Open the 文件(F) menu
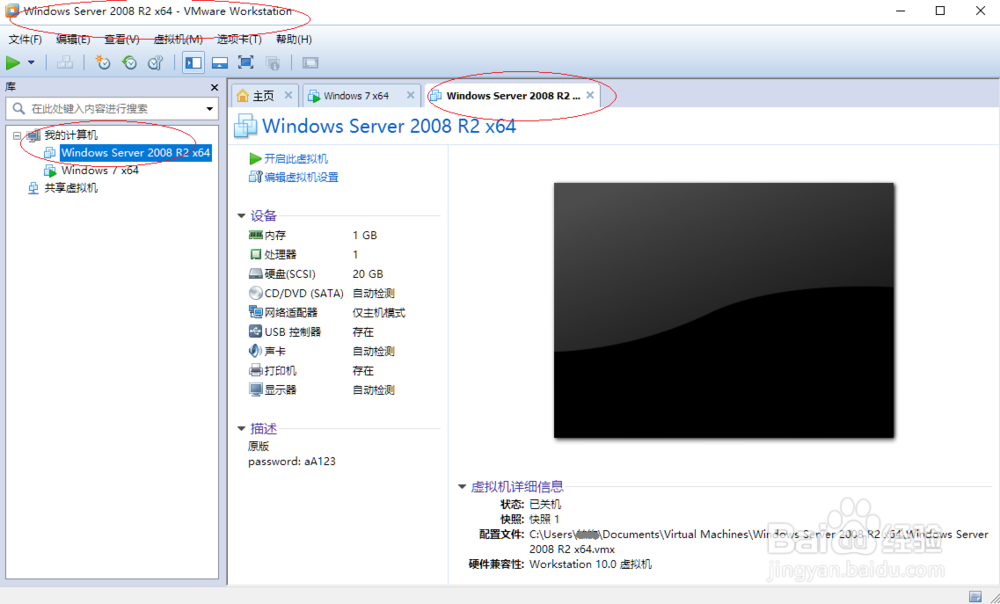The width and height of the screenshot is (1000, 604). click(x=26, y=40)
